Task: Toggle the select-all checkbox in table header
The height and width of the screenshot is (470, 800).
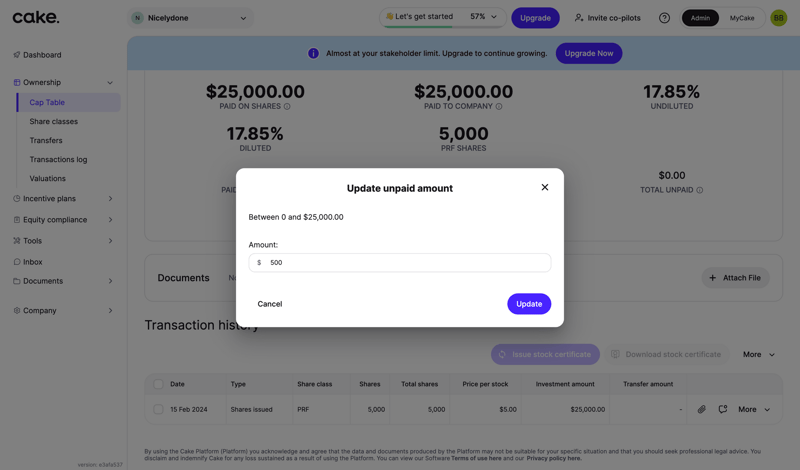Action: pos(158,384)
